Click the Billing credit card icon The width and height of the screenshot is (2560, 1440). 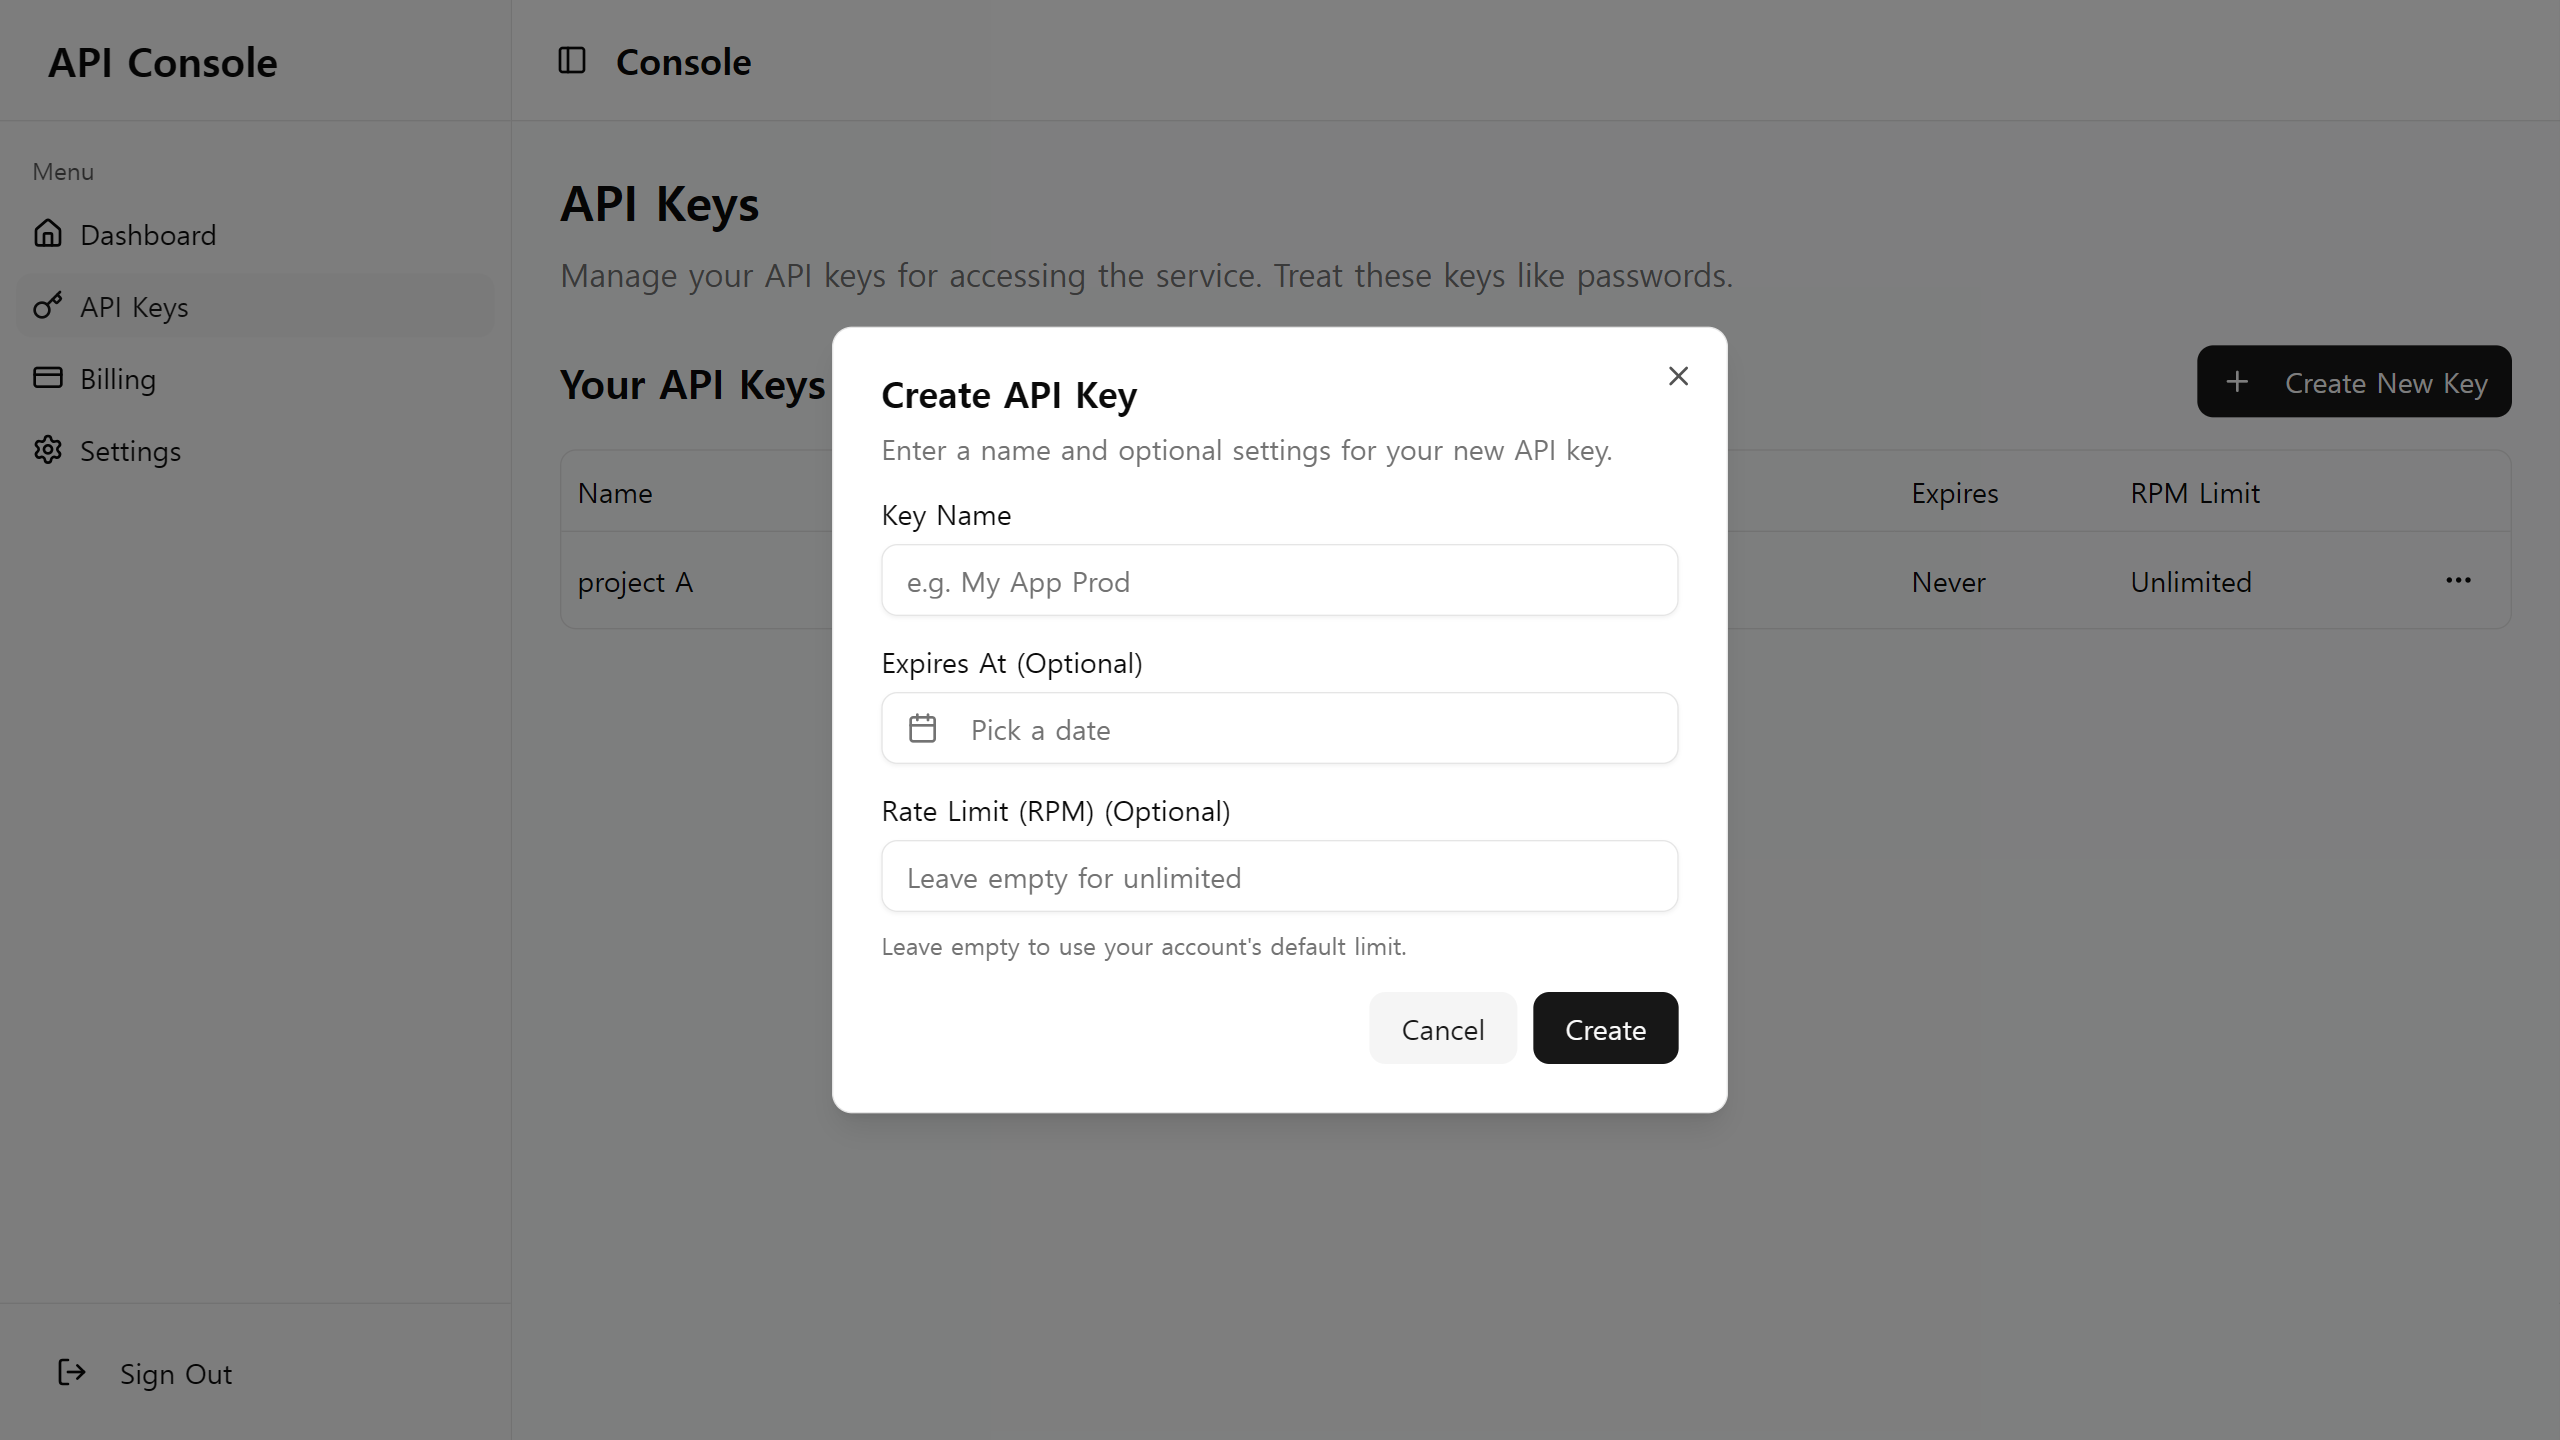point(47,378)
